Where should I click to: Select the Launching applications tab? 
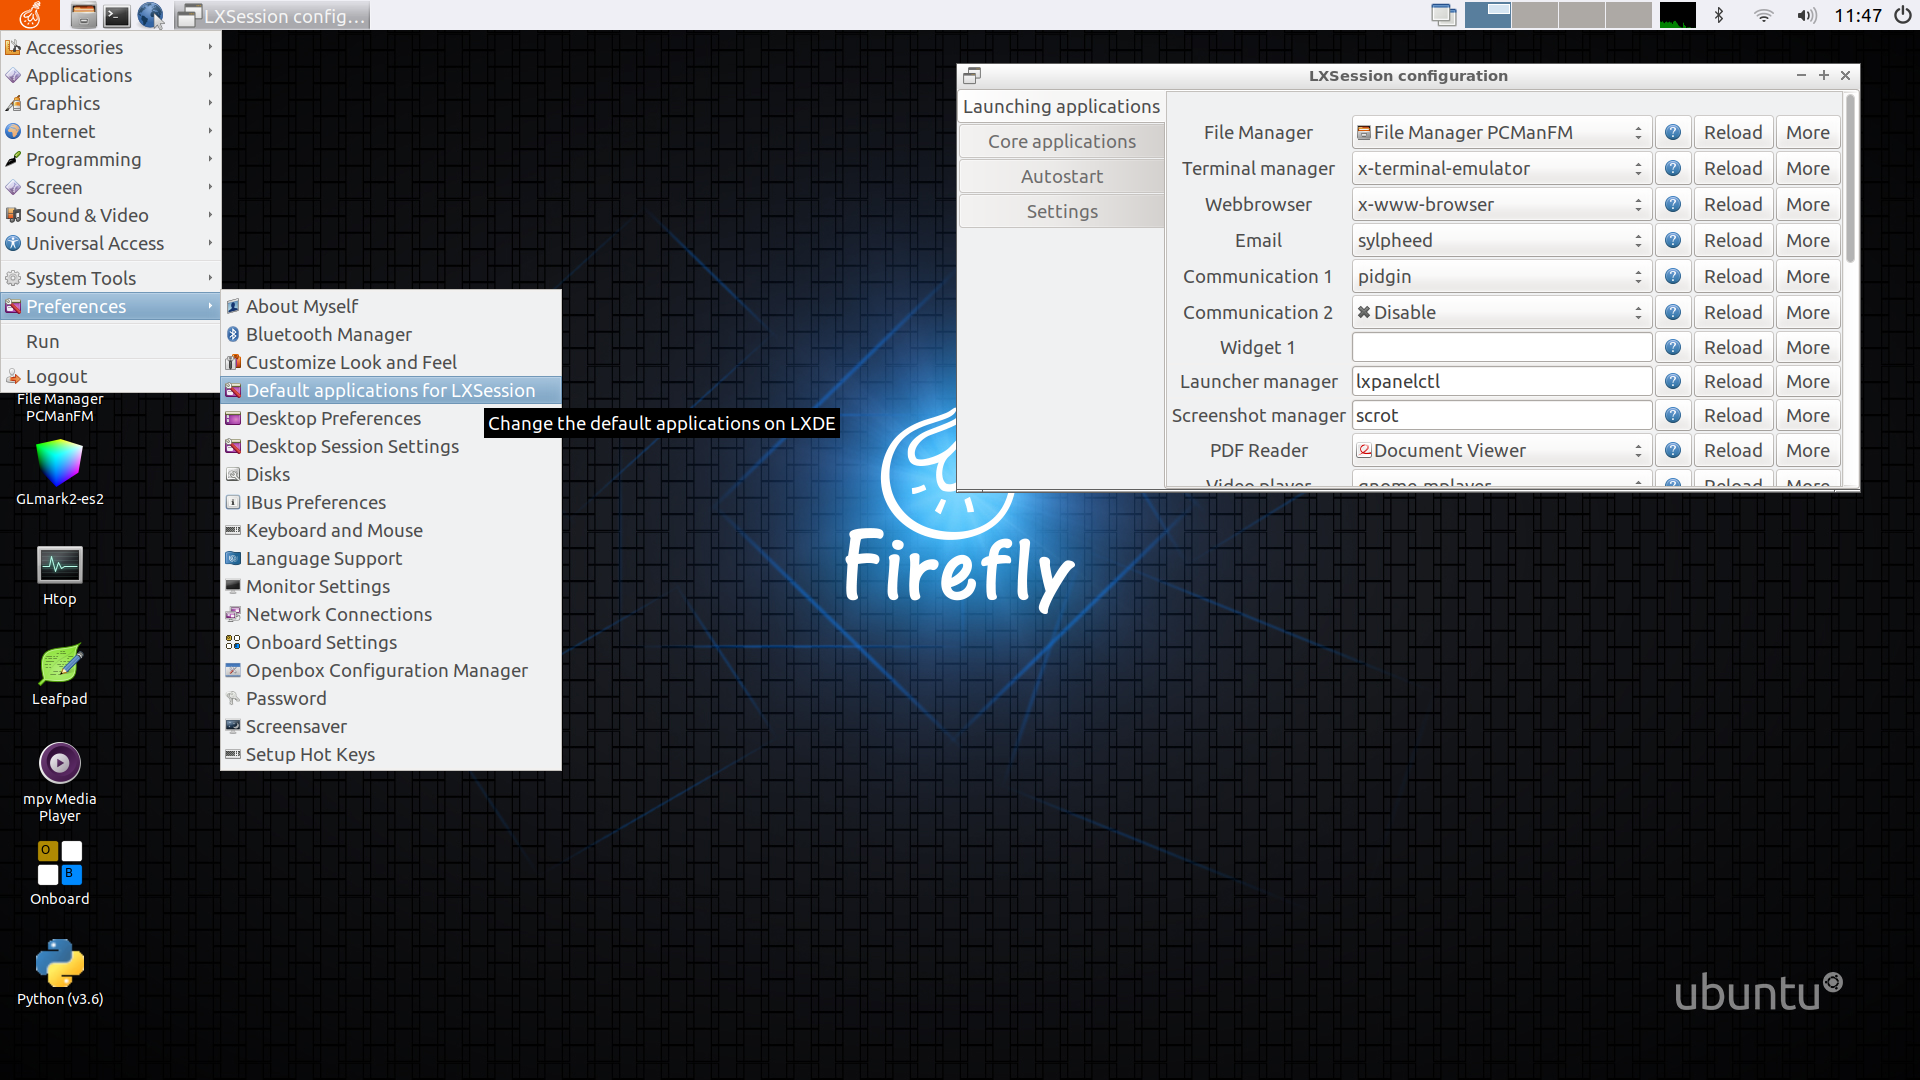1061,106
